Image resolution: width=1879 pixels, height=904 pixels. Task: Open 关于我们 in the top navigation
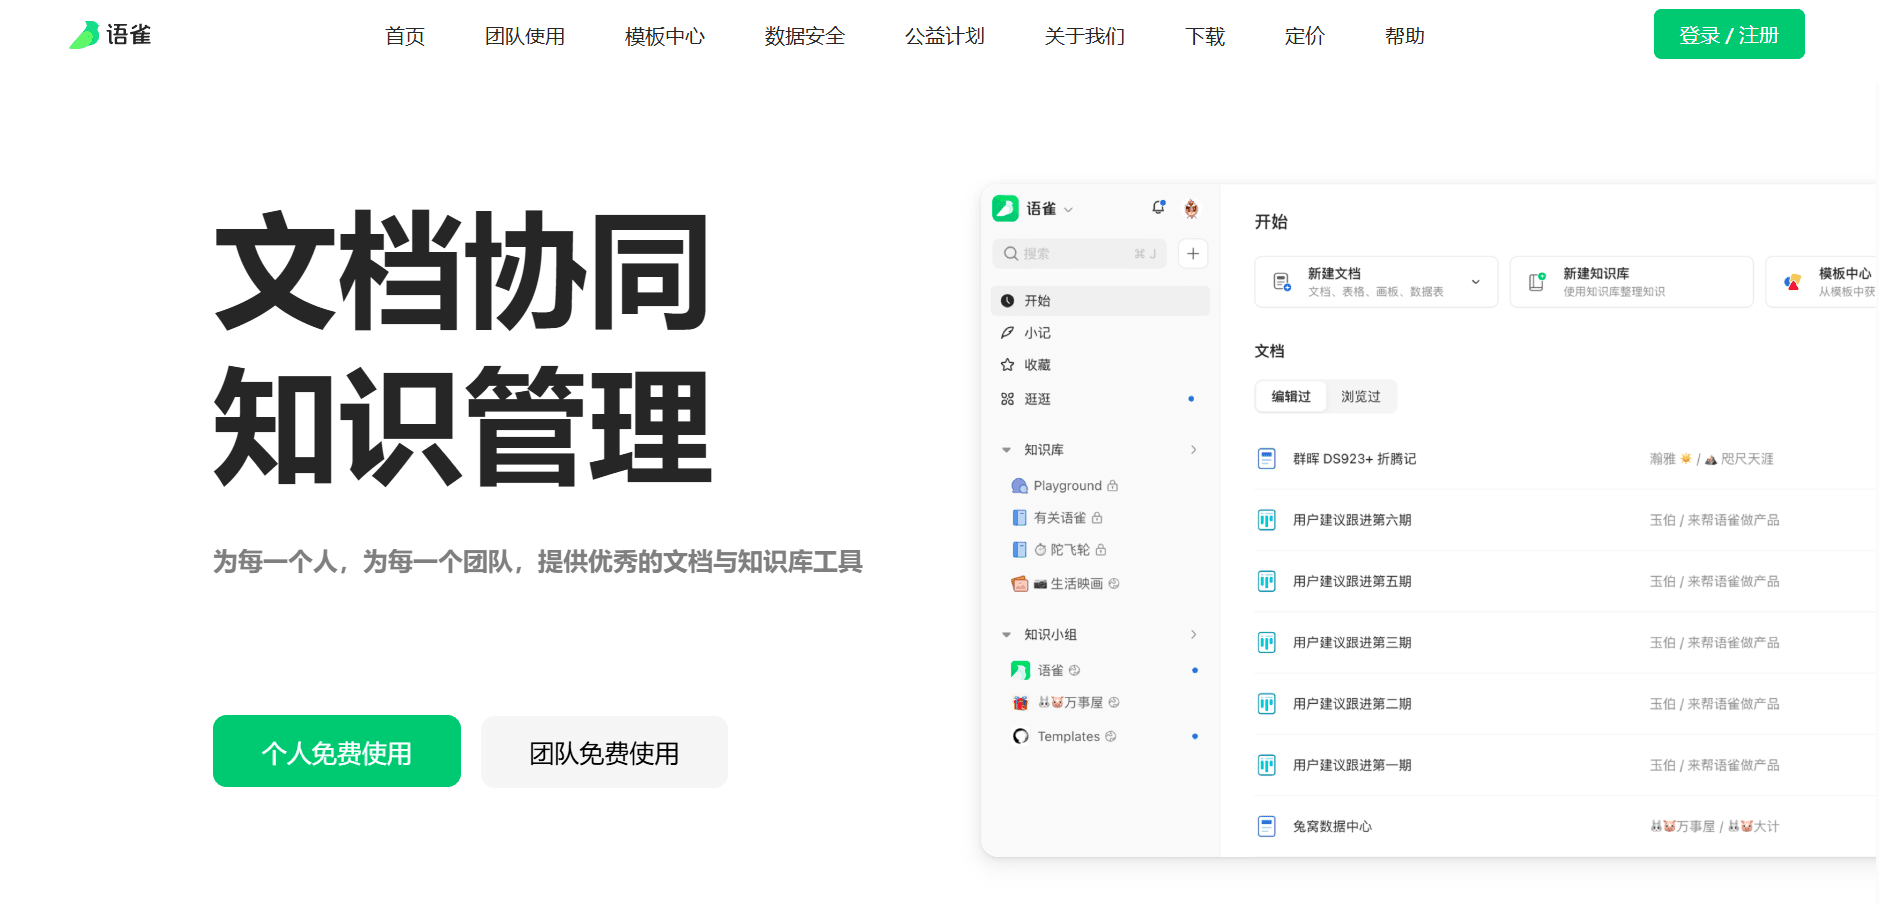click(1085, 36)
